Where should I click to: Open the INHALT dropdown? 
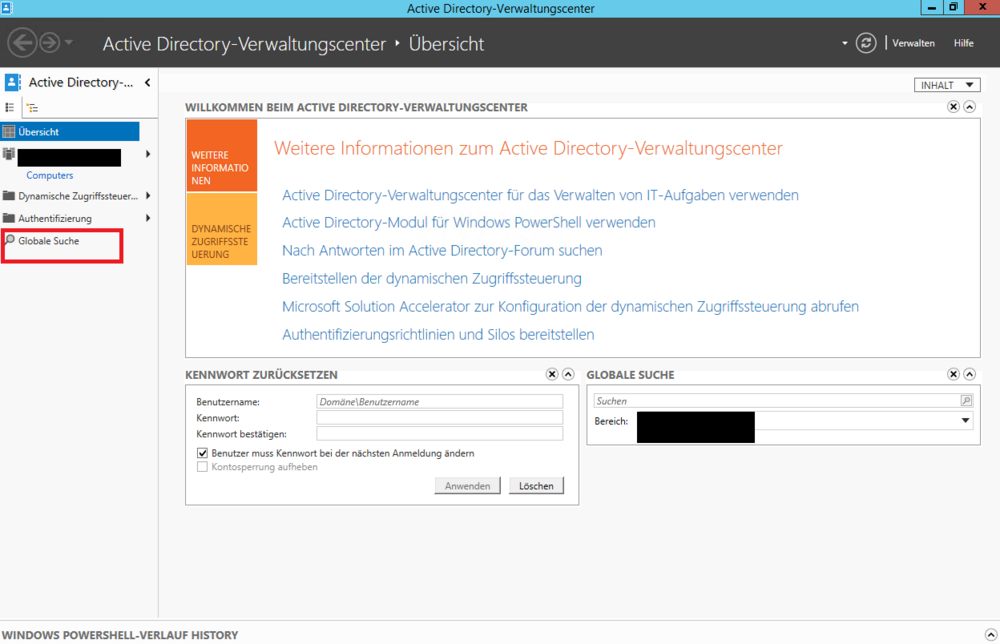tap(946, 85)
